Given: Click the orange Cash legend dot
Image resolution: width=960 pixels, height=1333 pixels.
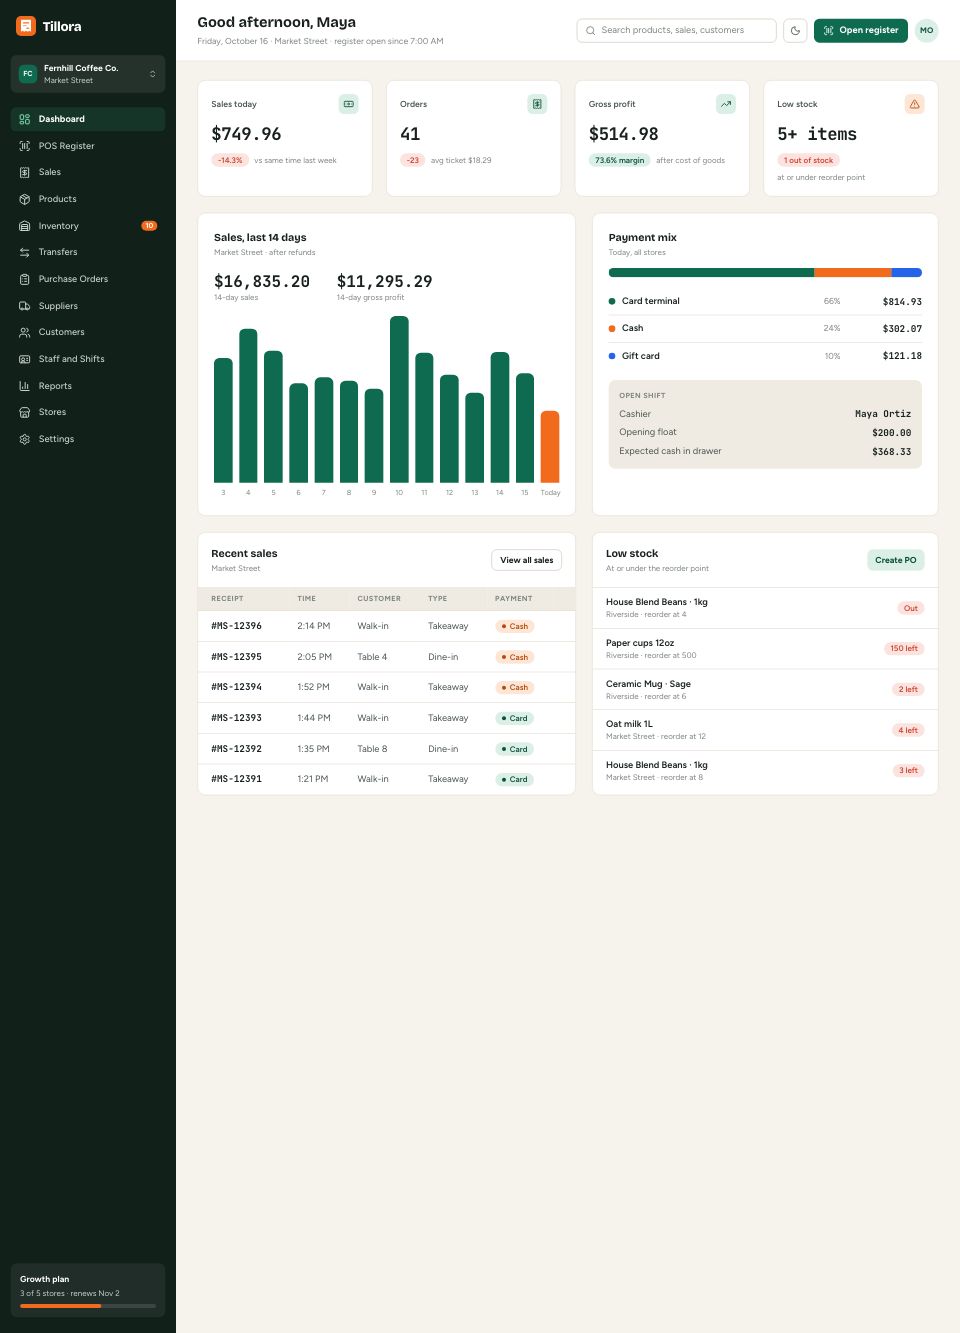Looking at the screenshot, I should point(612,328).
